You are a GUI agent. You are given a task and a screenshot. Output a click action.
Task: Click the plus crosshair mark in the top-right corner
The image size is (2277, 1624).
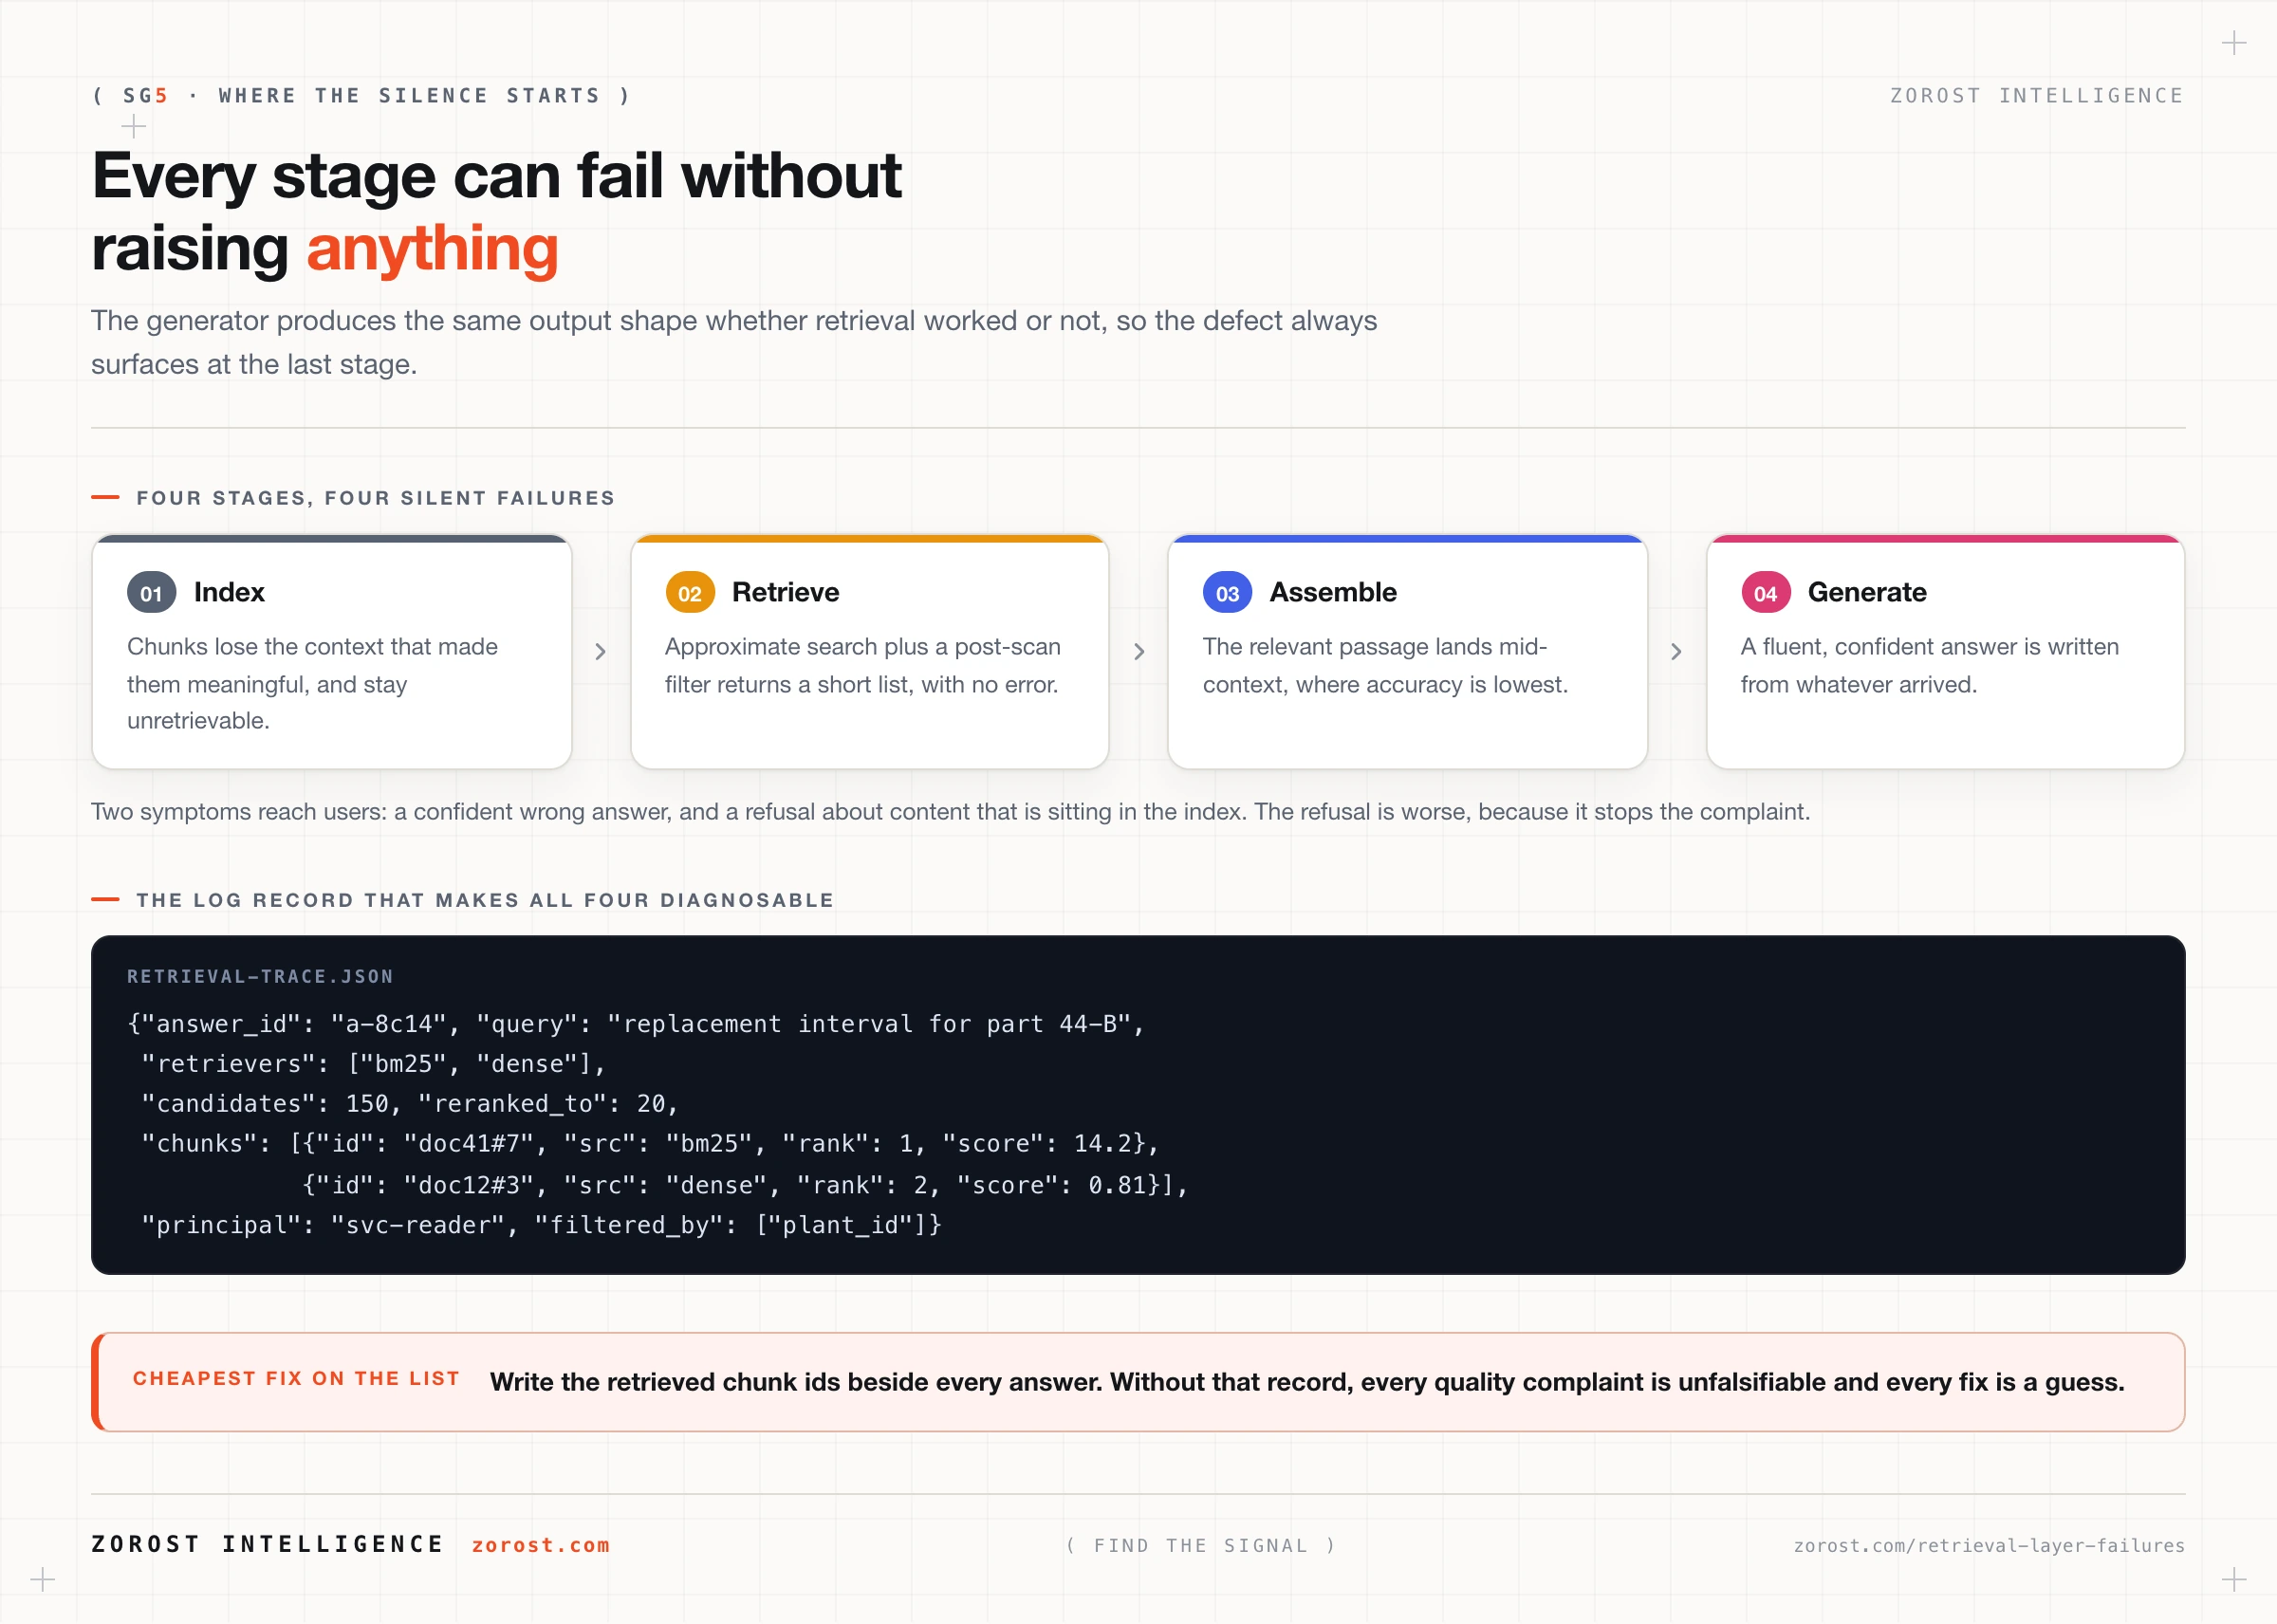coord(2234,43)
